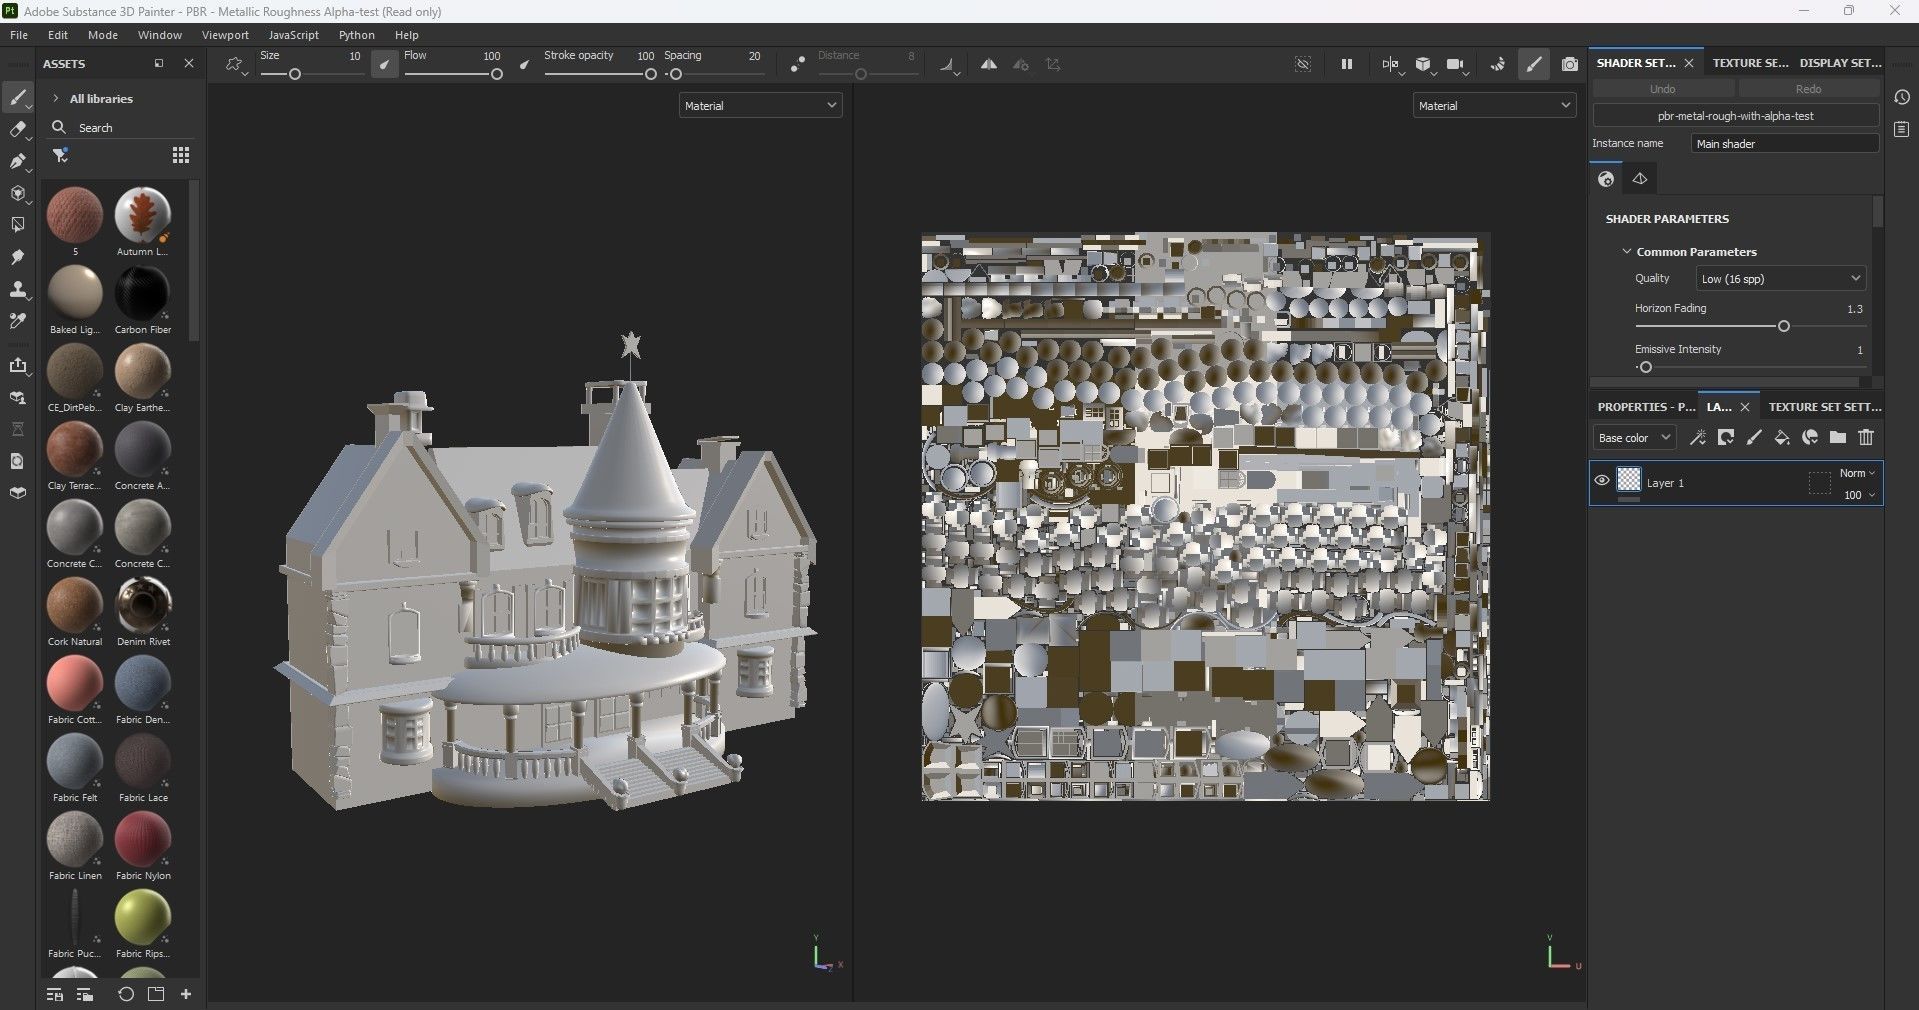Viewport: 1919px width, 1010px height.
Task: Take a viewport screenshot with camera icon
Action: [1570, 65]
